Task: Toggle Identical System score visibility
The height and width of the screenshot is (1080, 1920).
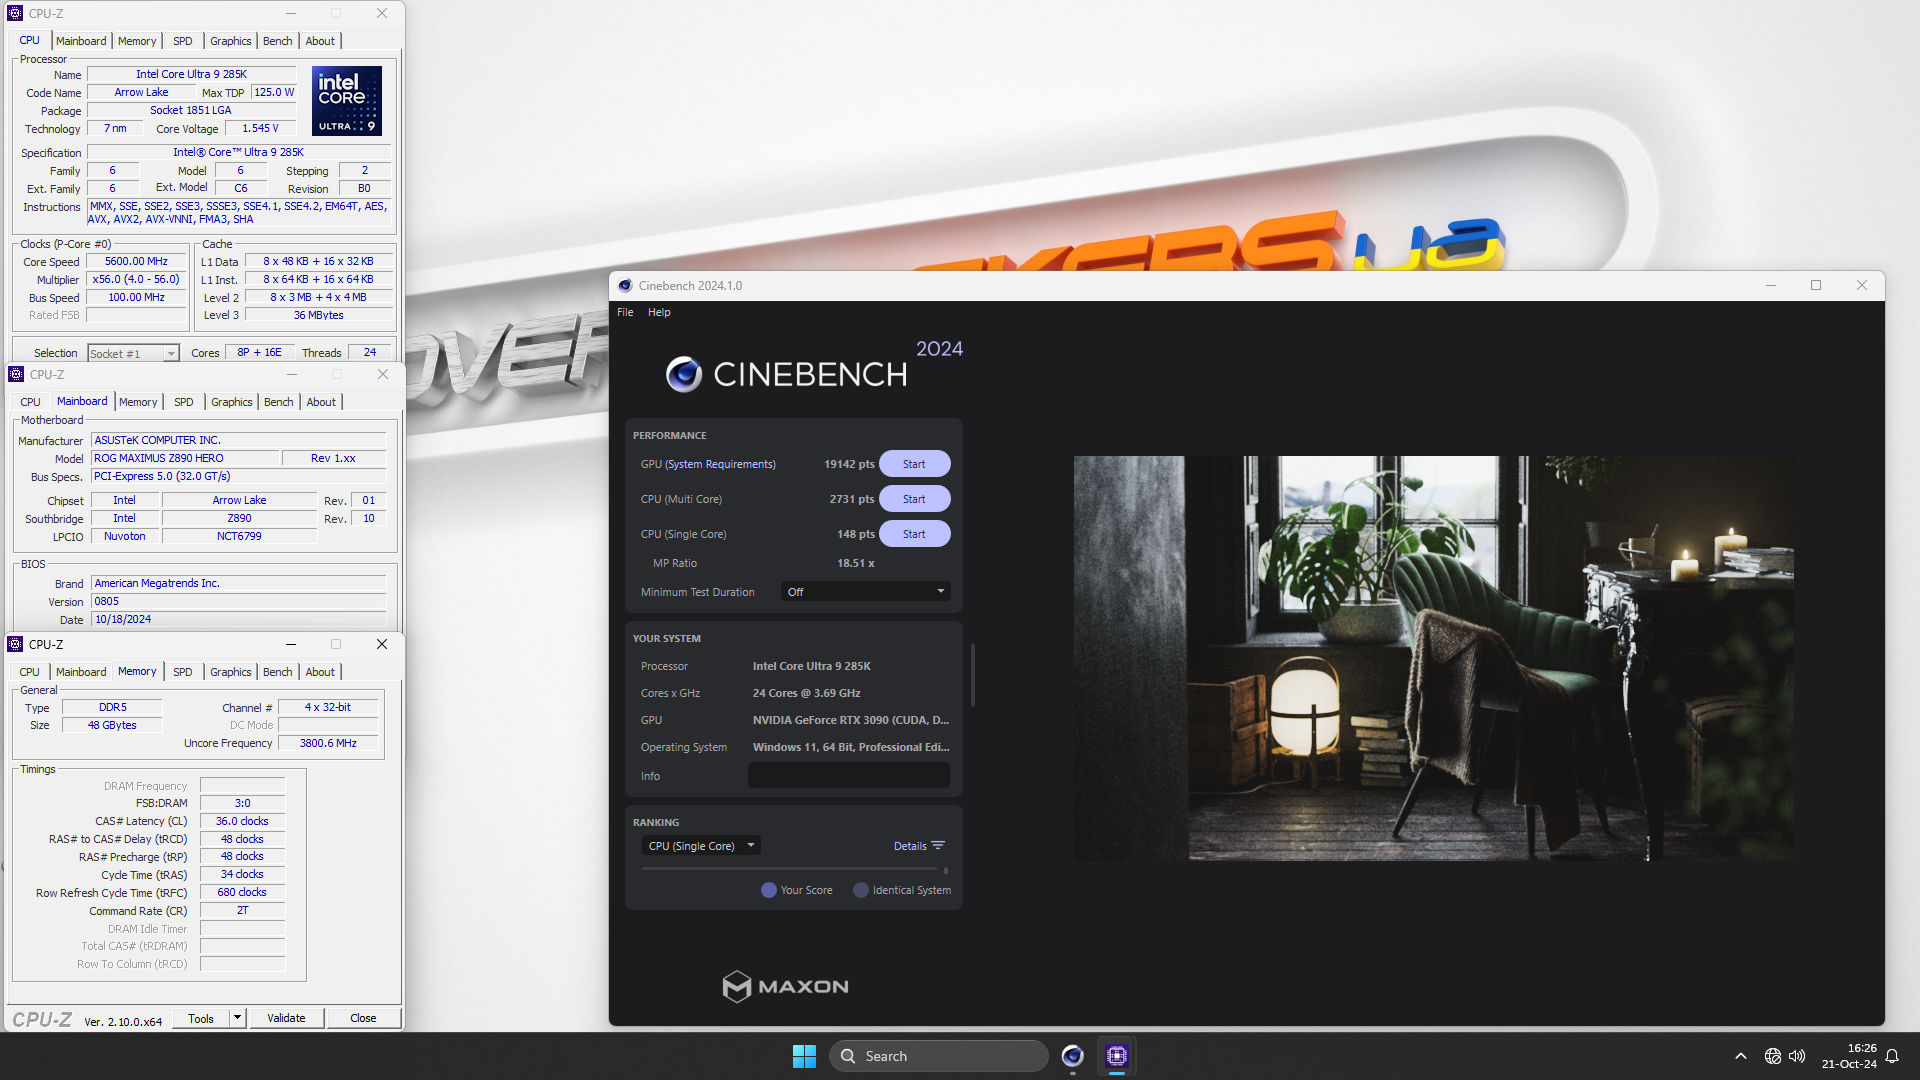Action: pyautogui.click(x=860, y=889)
